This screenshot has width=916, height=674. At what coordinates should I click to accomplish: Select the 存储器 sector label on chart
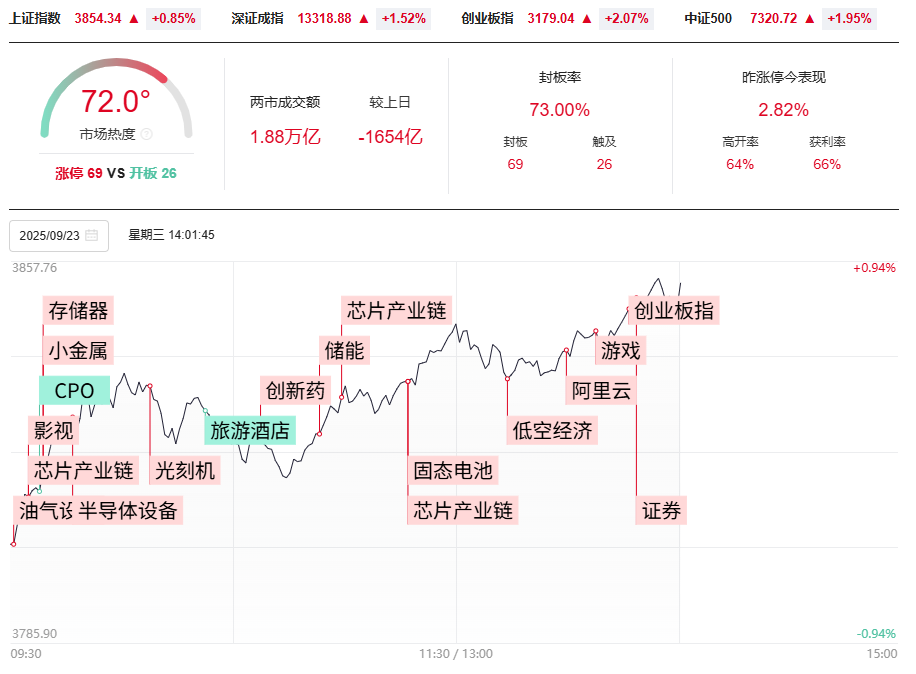(78, 311)
